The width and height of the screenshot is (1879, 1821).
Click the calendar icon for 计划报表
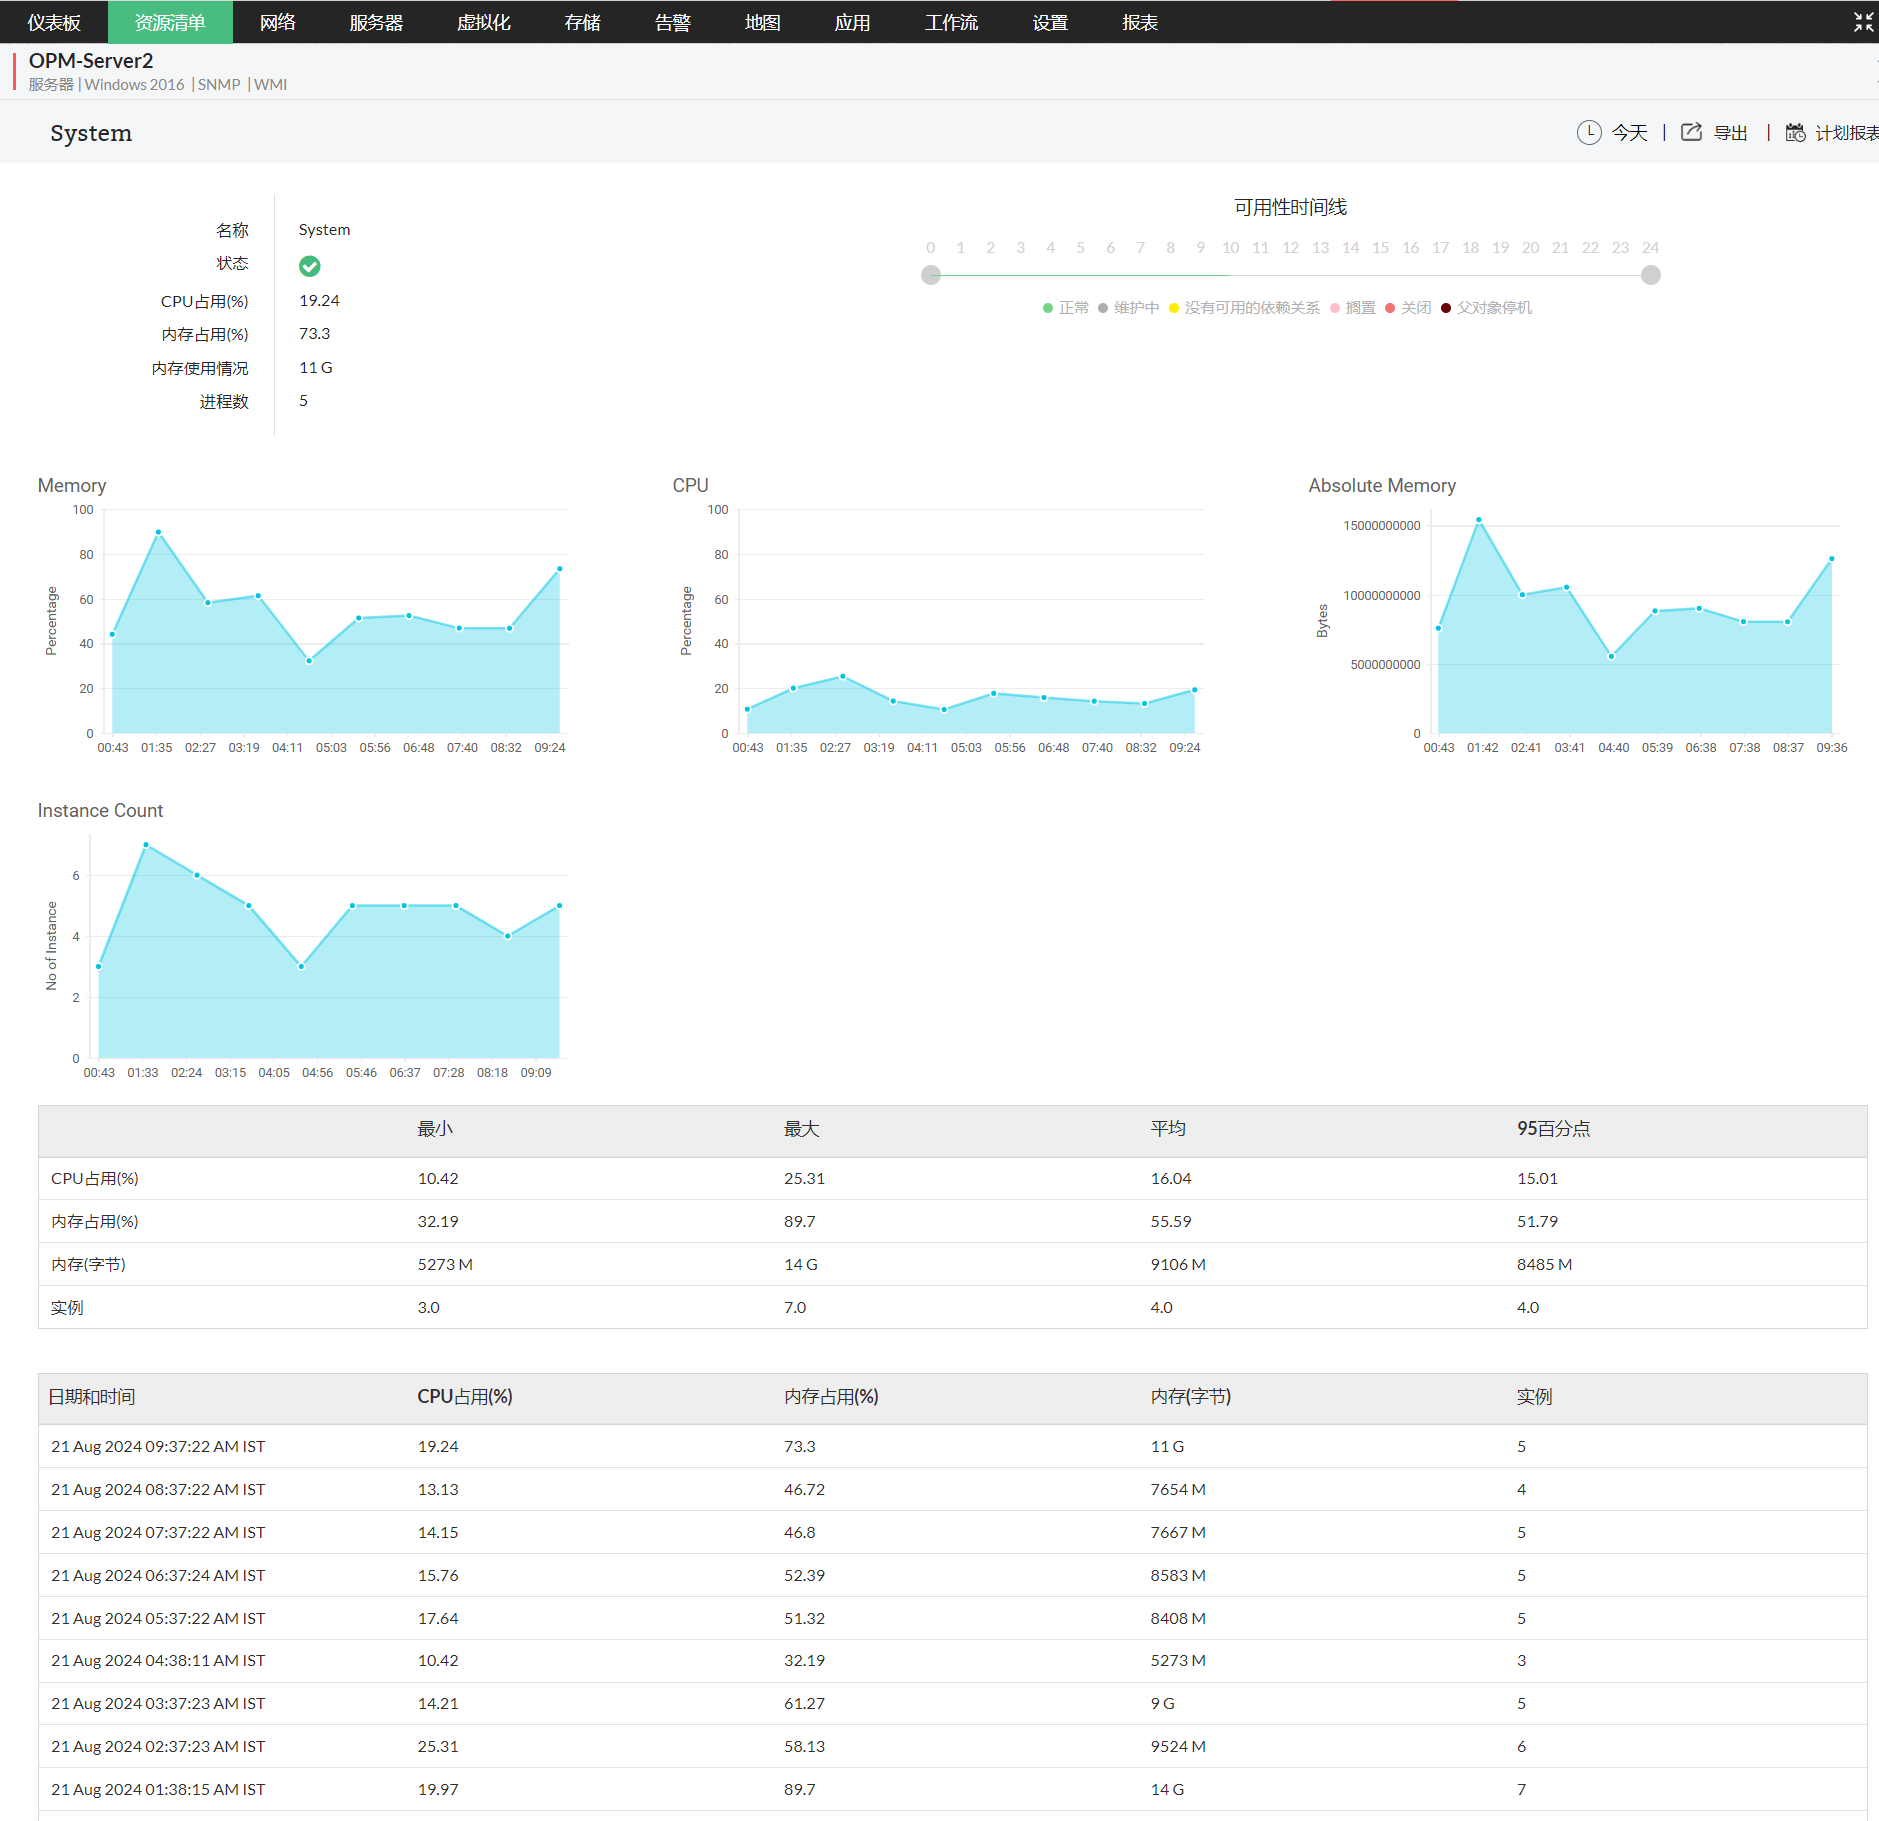click(x=1795, y=132)
